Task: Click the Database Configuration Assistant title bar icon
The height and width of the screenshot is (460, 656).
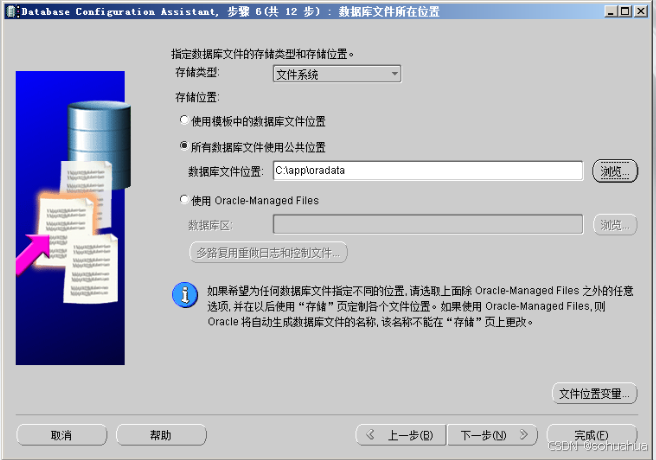Action: tap(12, 11)
